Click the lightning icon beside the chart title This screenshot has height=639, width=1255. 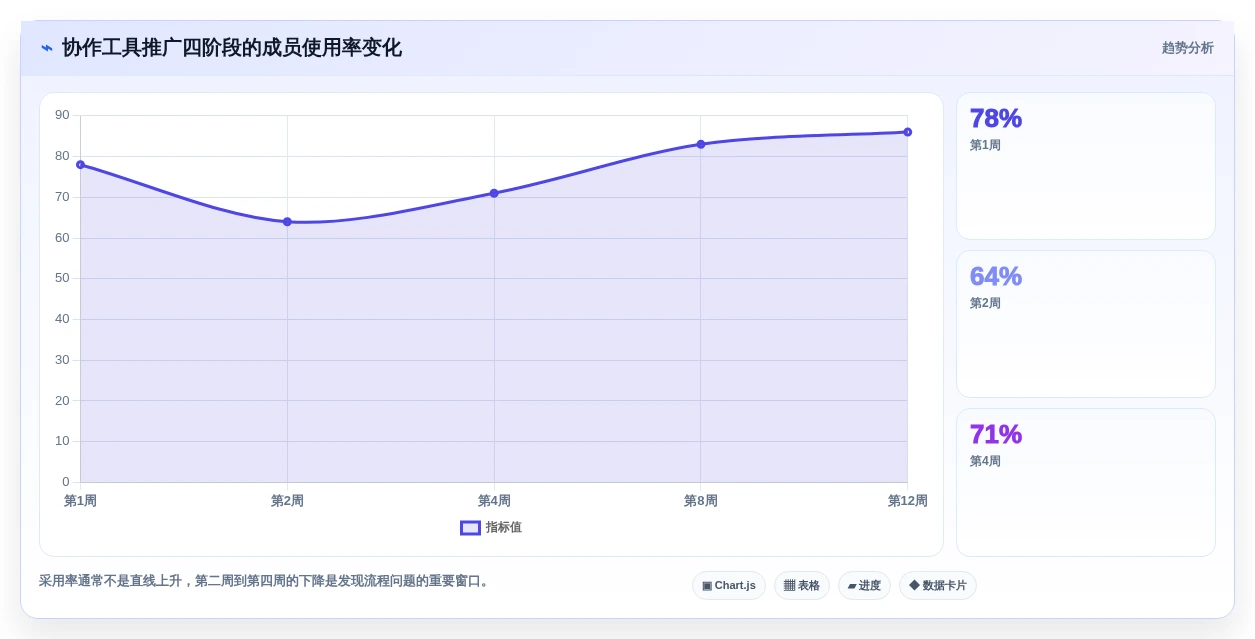pos(47,48)
